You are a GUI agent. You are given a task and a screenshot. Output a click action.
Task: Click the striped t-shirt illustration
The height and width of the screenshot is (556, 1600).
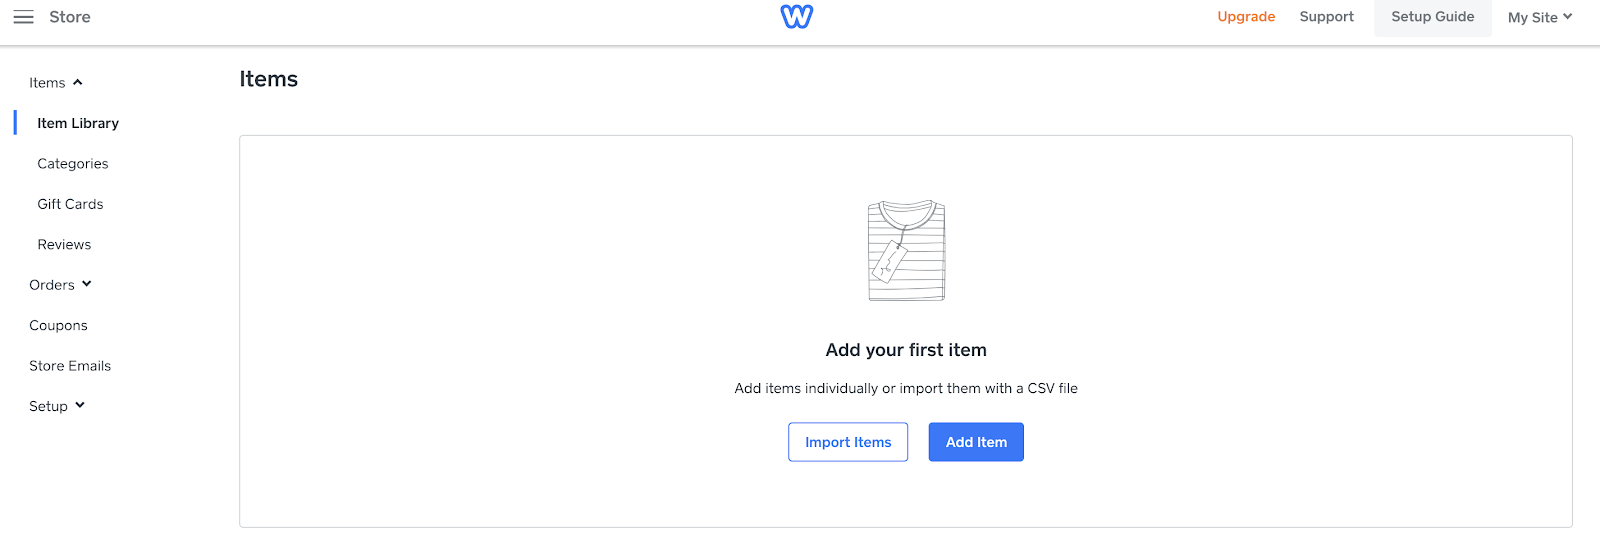coord(906,250)
